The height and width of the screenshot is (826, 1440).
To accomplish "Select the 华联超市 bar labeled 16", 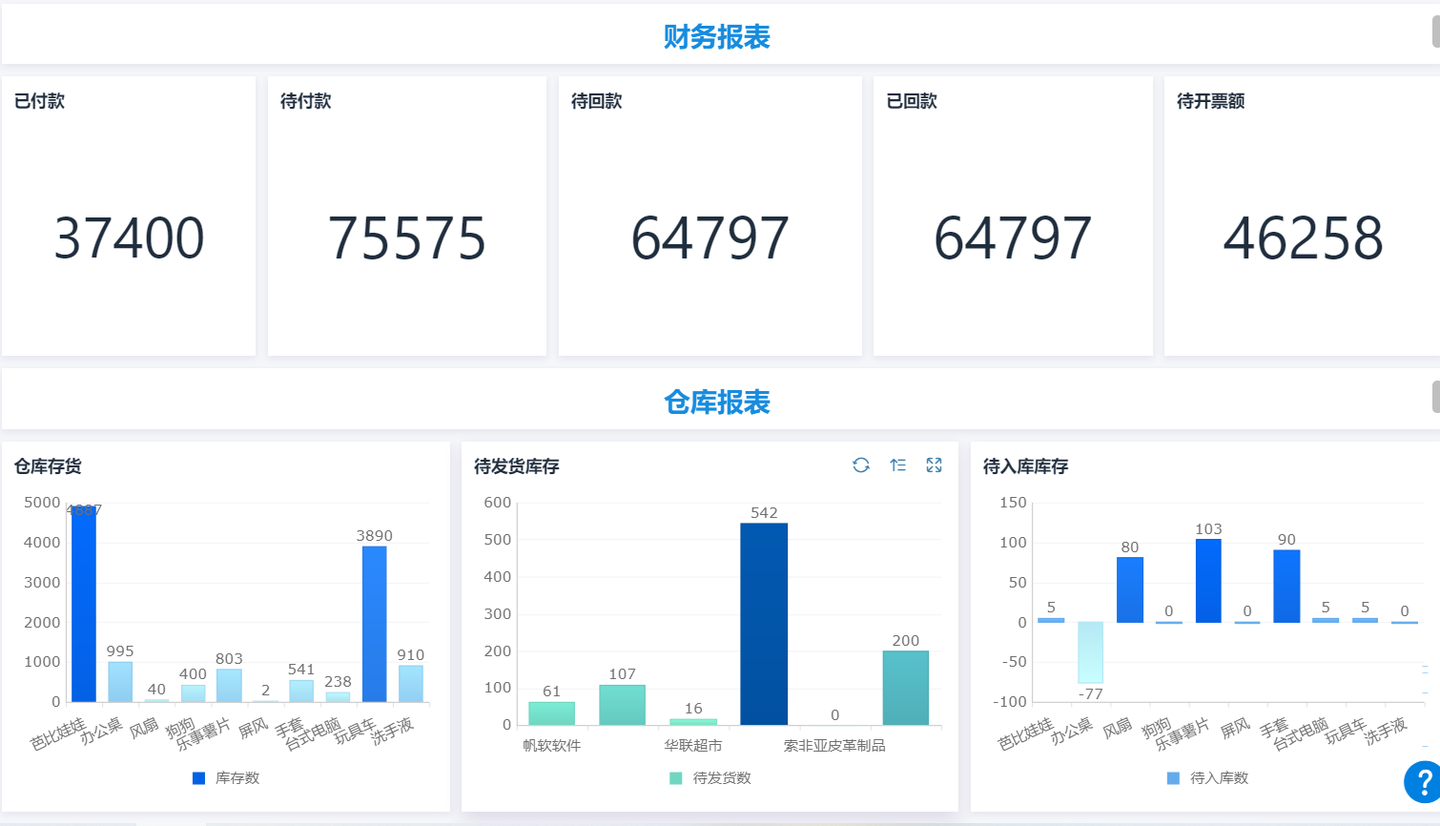I will click(x=693, y=722).
